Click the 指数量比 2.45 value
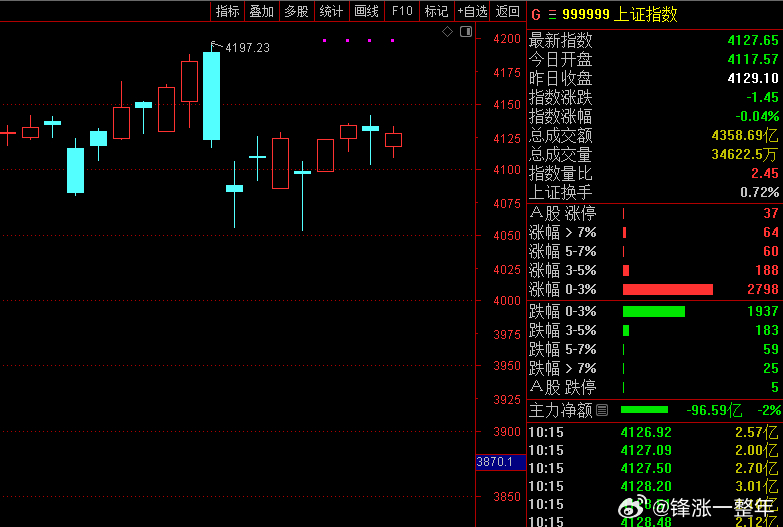Screen dimensions: 783x527 765,173
